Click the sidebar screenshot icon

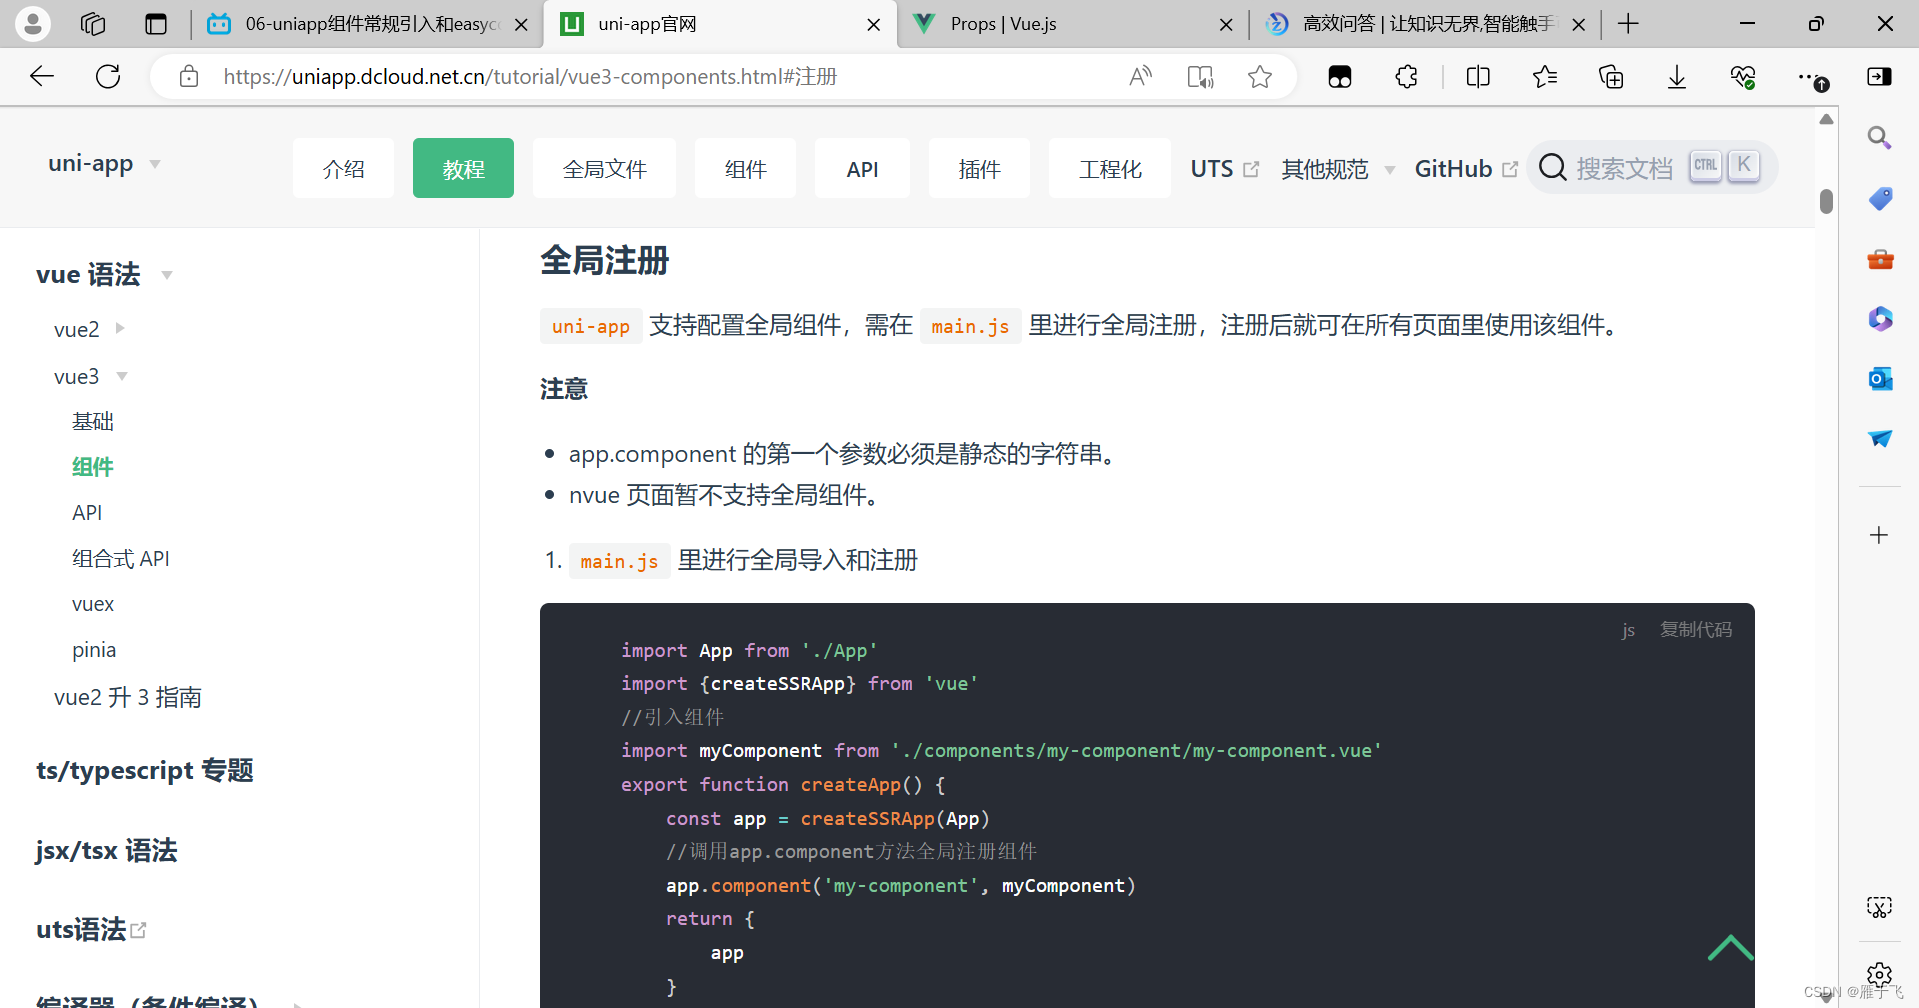[x=1879, y=907]
